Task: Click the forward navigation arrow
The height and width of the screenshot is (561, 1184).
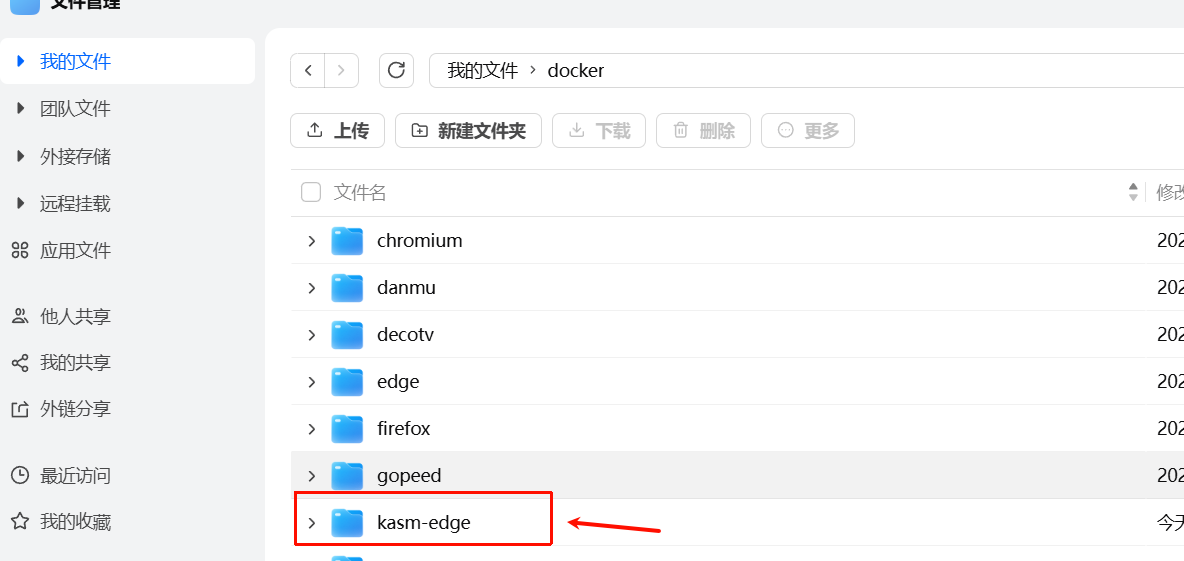Action: pyautogui.click(x=341, y=70)
